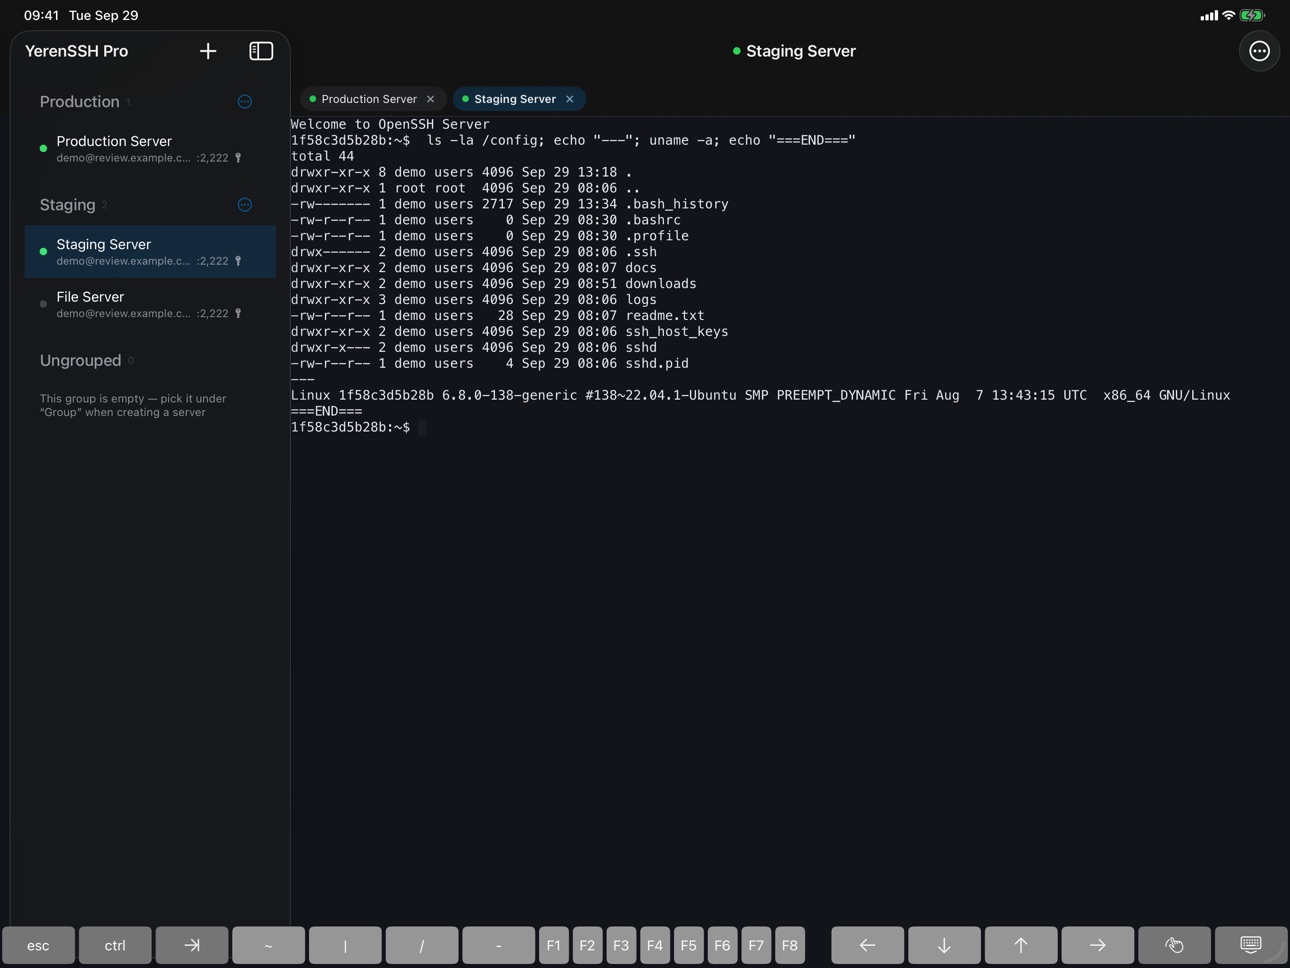The width and height of the screenshot is (1290, 968).
Task: Switch to Staging Server tab
Action: [x=519, y=99]
